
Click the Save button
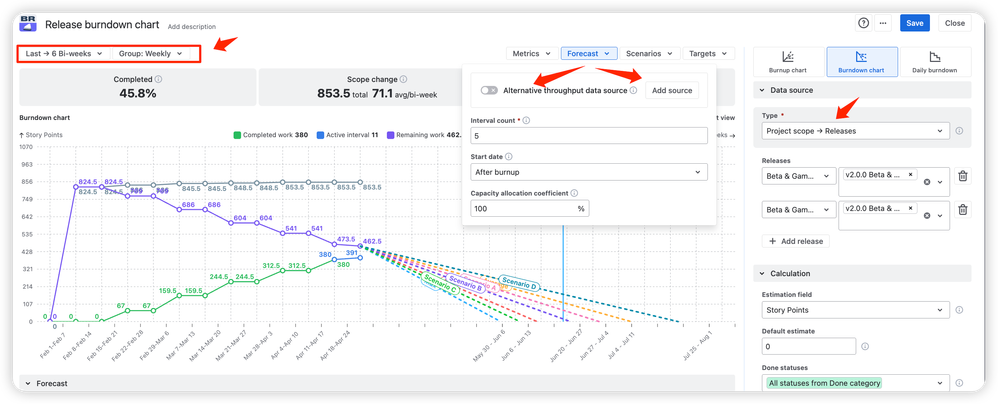pos(915,23)
